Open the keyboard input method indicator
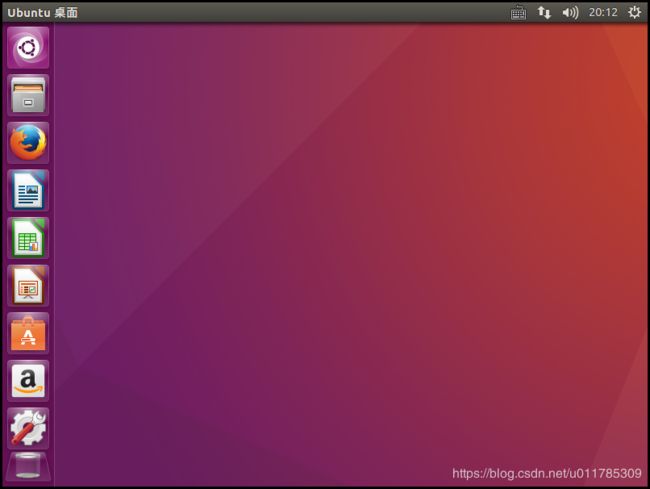 coord(518,13)
